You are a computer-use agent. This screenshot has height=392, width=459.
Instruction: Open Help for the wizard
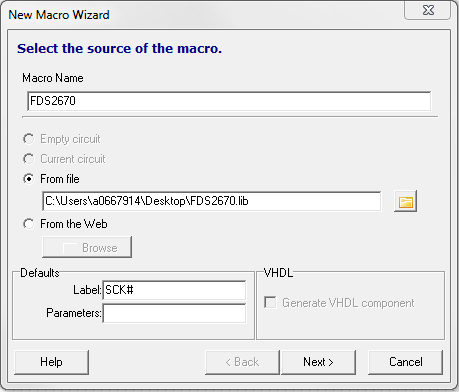point(52,362)
